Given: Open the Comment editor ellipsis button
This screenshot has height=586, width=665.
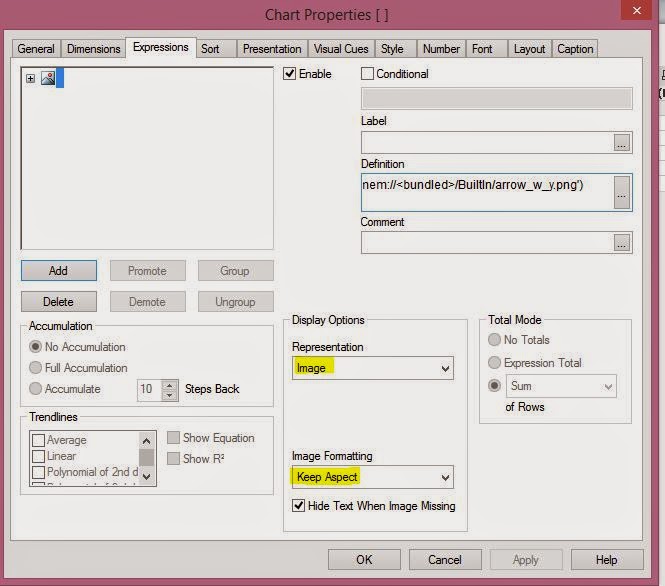Looking at the screenshot, I should (621, 243).
